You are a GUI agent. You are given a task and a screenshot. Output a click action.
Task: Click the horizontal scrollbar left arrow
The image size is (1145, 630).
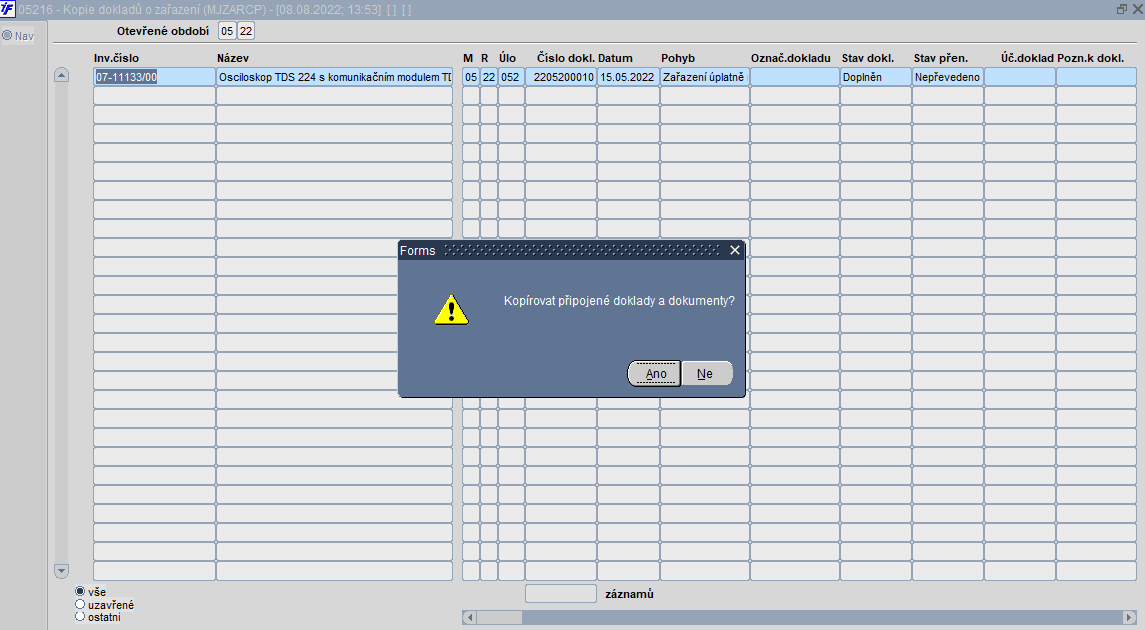tap(470, 618)
